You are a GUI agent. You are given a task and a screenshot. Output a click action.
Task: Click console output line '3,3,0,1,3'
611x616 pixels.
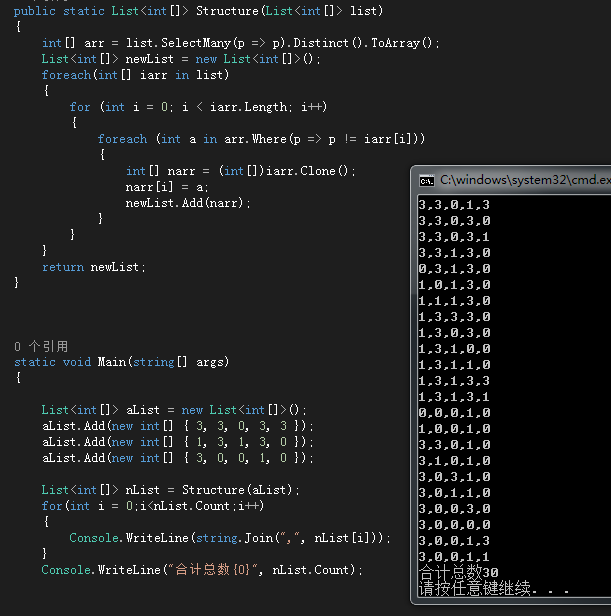pyautogui.click(x=454, y=205)
